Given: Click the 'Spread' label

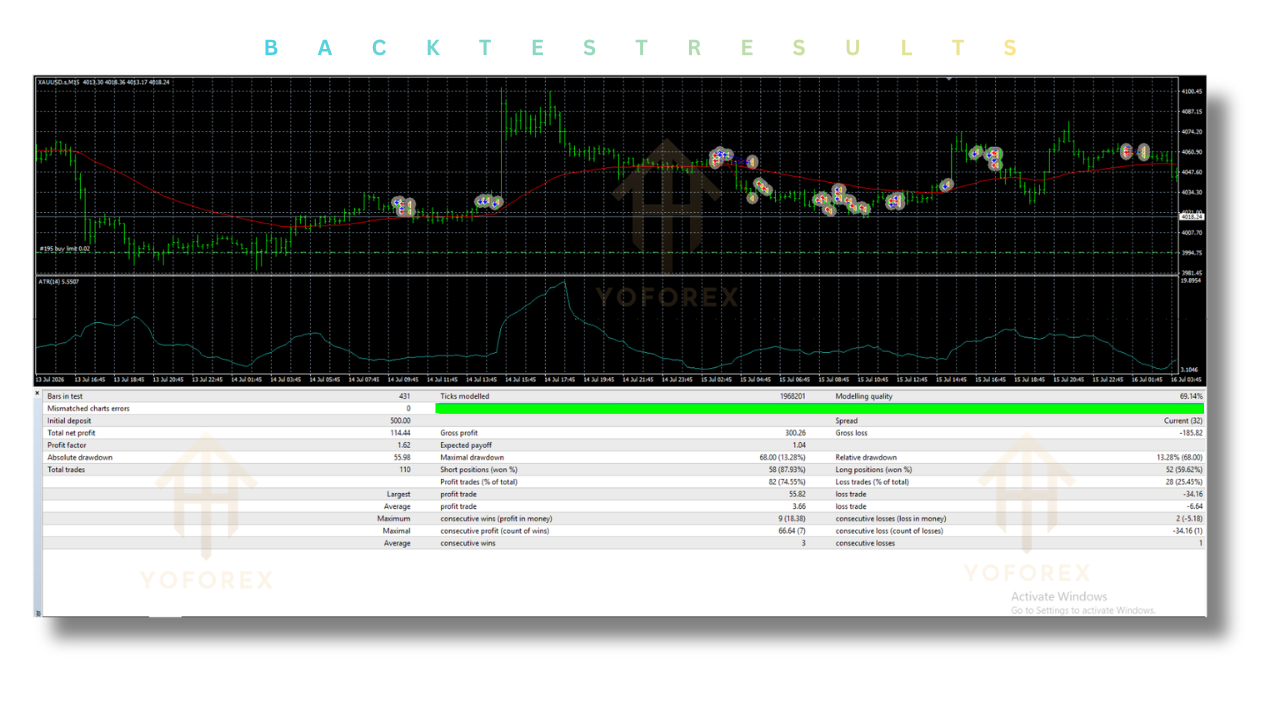Looking at the screenshot, I should pyautogui.click(x=846, y=421).
